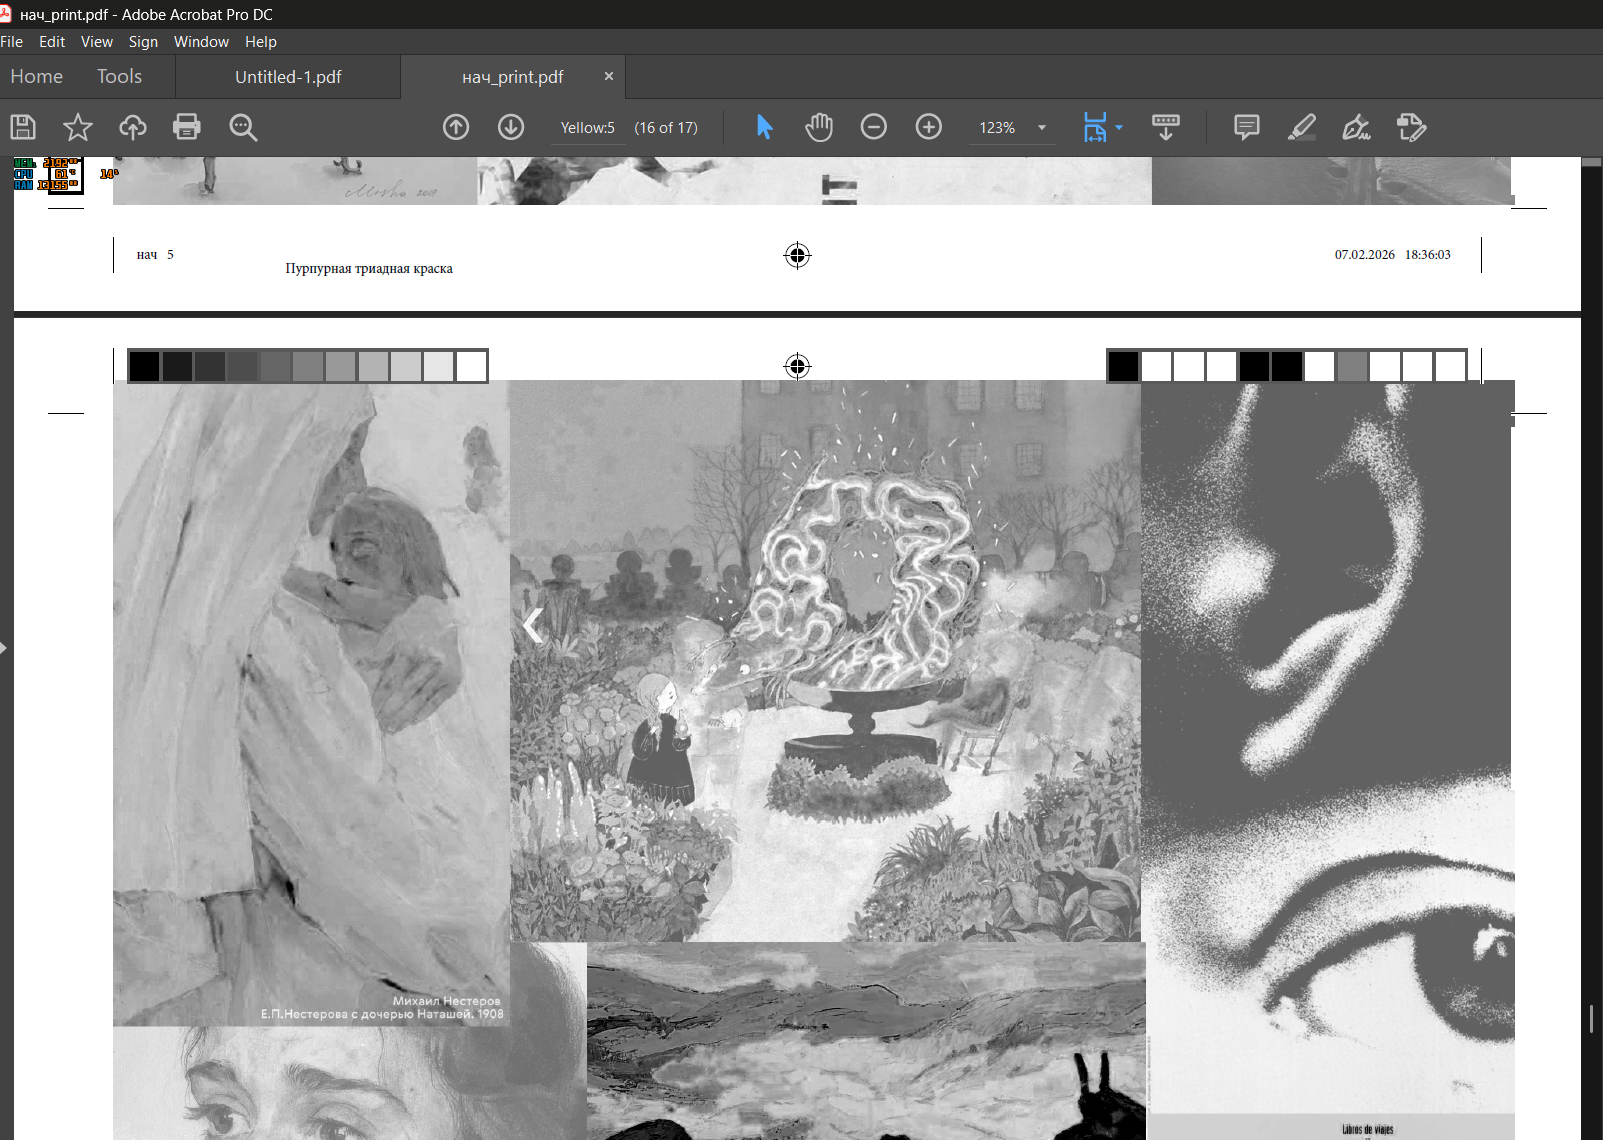Open the Sign menu
The image size is (1603, 1140).
[143, 42]
